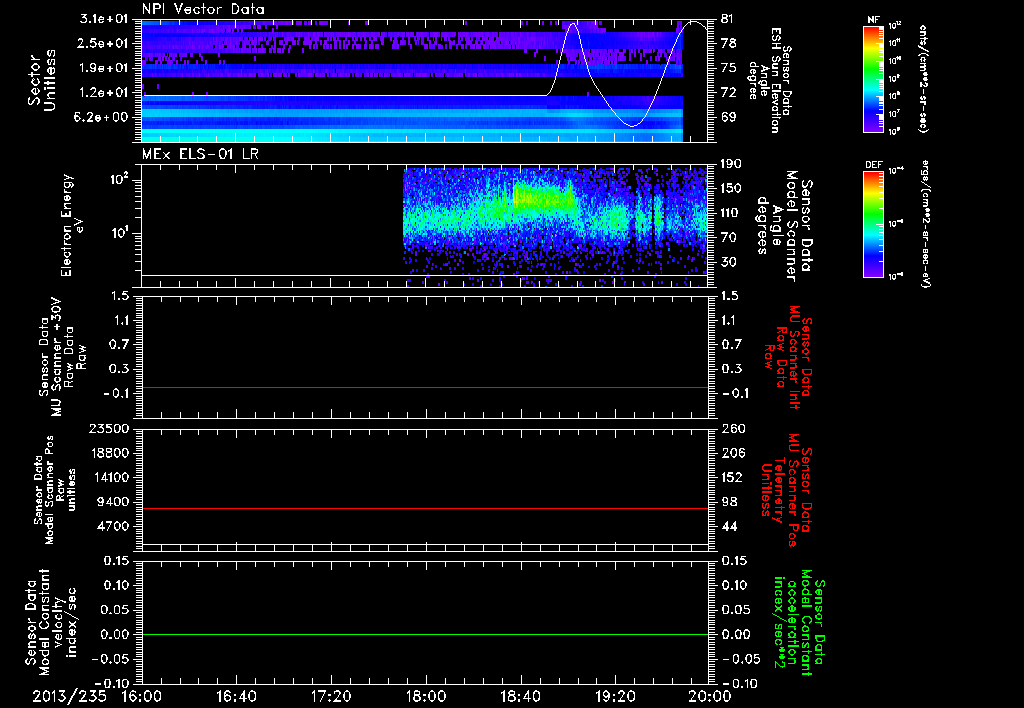
Task: Click the 'ESH Sun Elevation Angle' axis title
Action: pos(769,80)
